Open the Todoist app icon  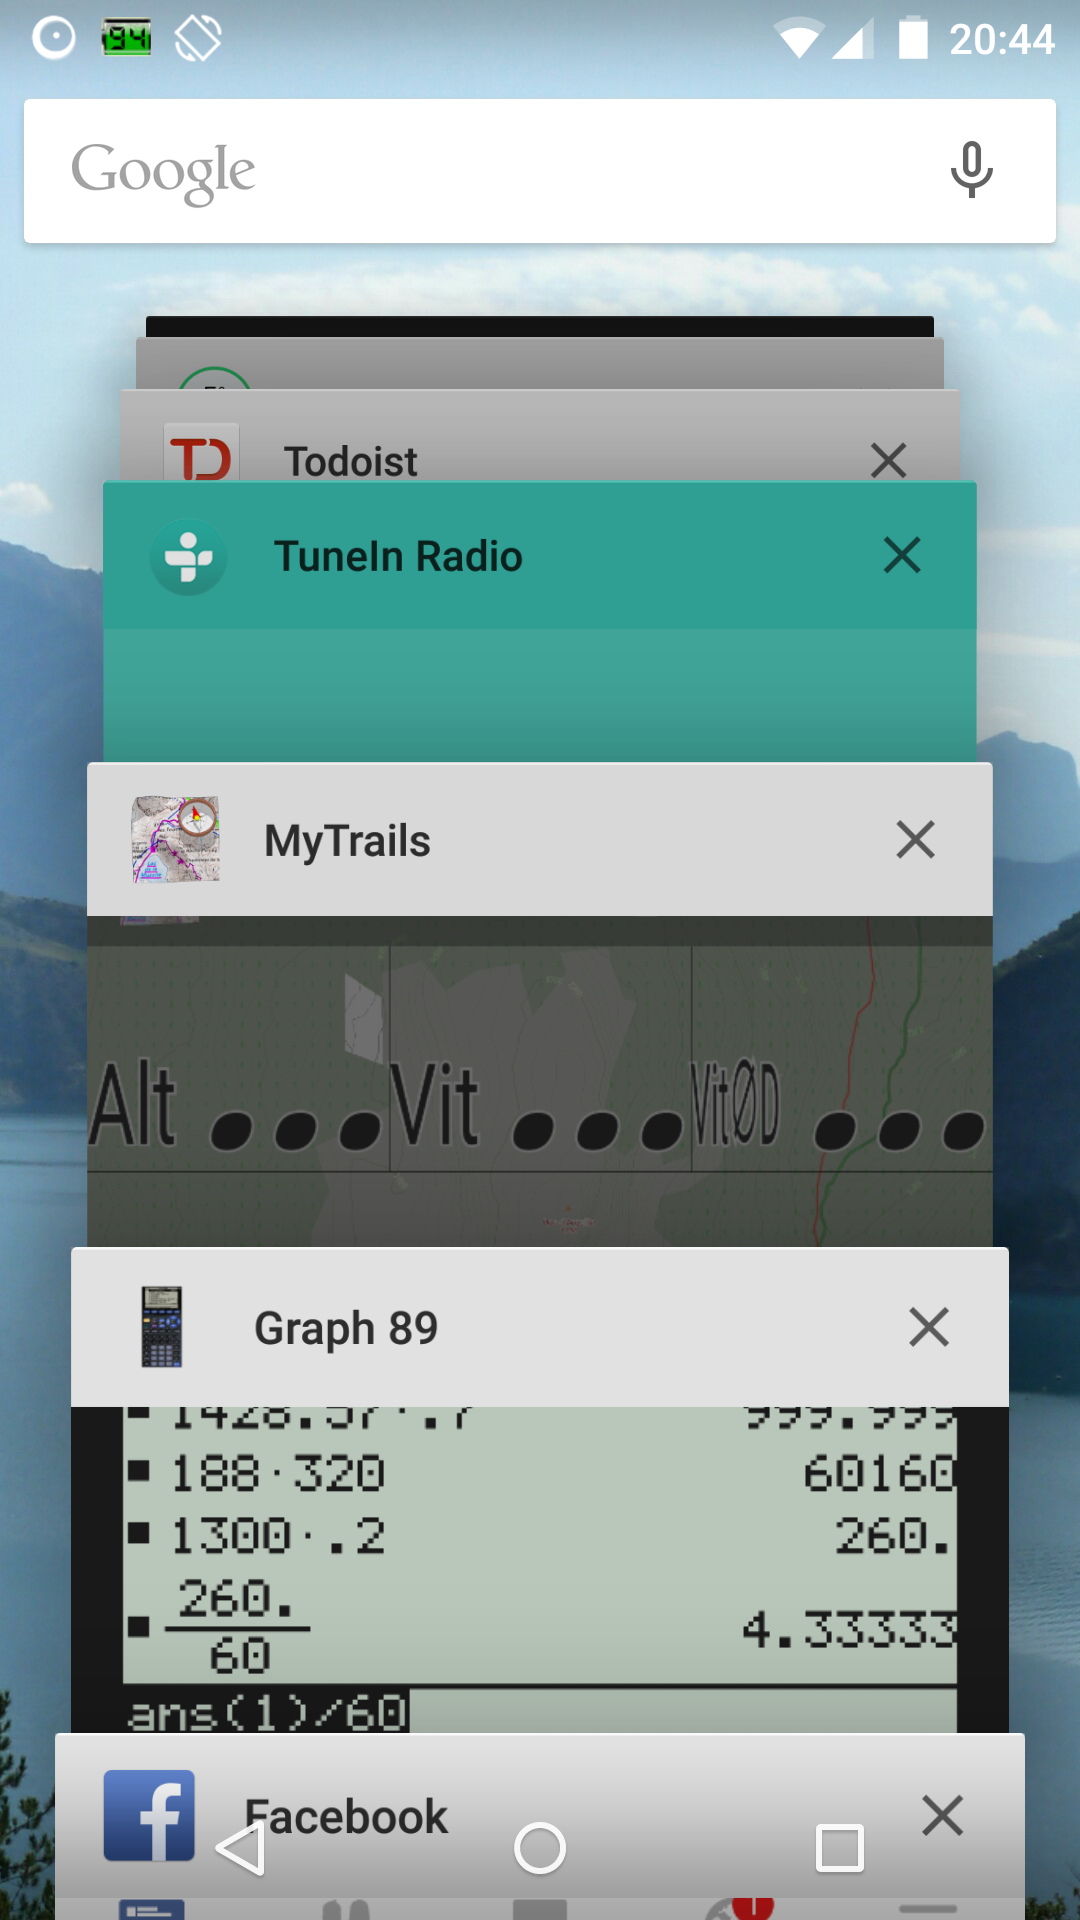[202, 453]
